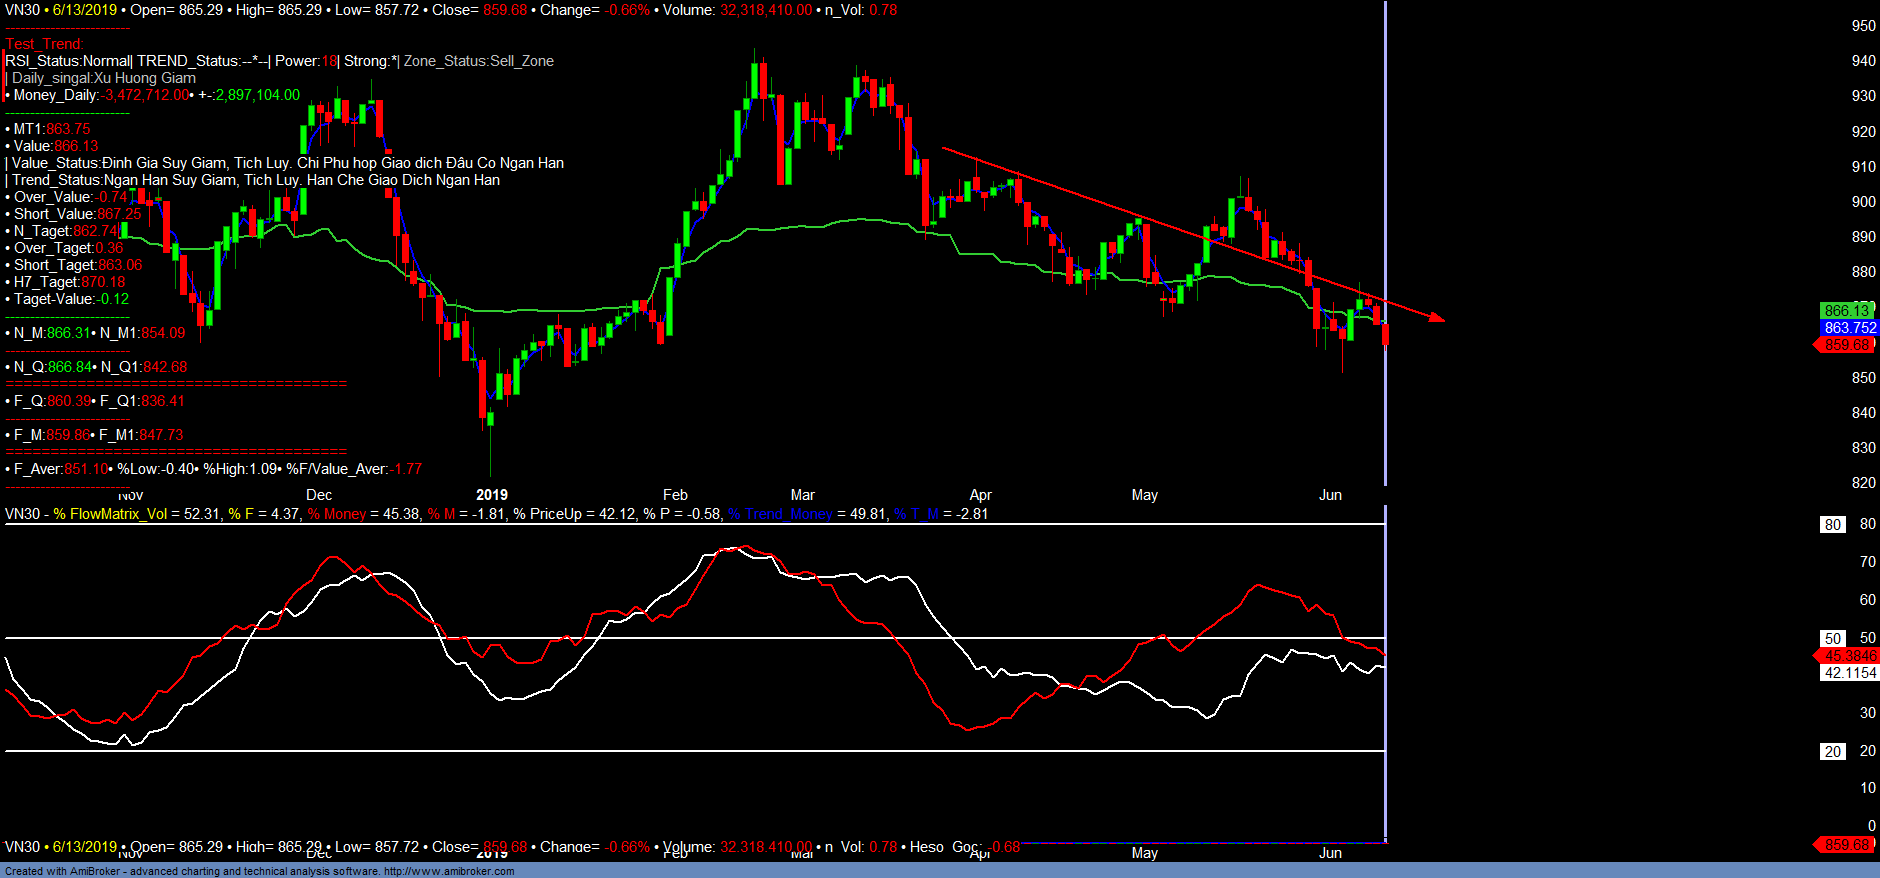Viewport: 1880px width, 878px height.
Task: Click the % FlowMatrix_Vol indicator label
Action: click(x=110, y=514)
